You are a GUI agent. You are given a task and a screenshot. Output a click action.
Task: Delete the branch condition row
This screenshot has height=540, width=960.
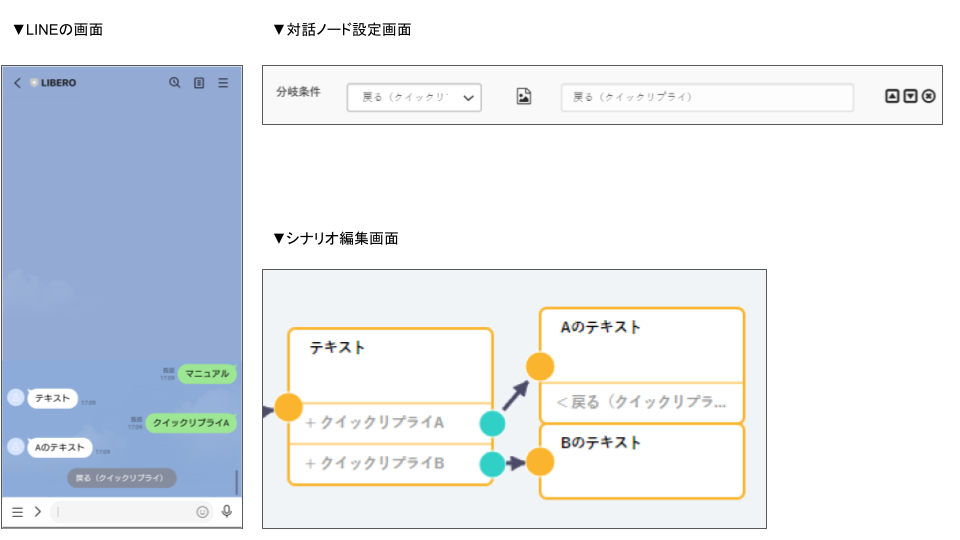click(x=928, y=96)
